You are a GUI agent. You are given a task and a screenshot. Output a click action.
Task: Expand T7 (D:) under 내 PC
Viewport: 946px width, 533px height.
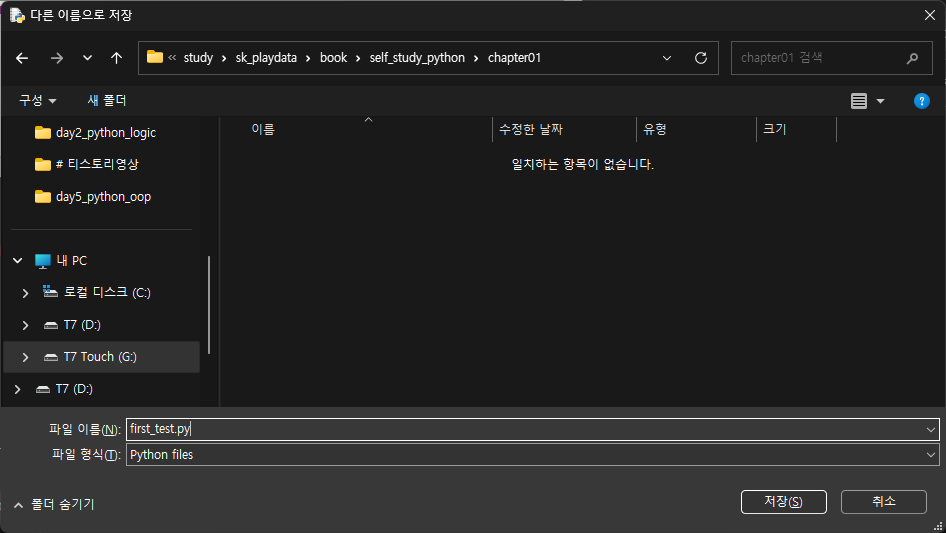[25, 325]
